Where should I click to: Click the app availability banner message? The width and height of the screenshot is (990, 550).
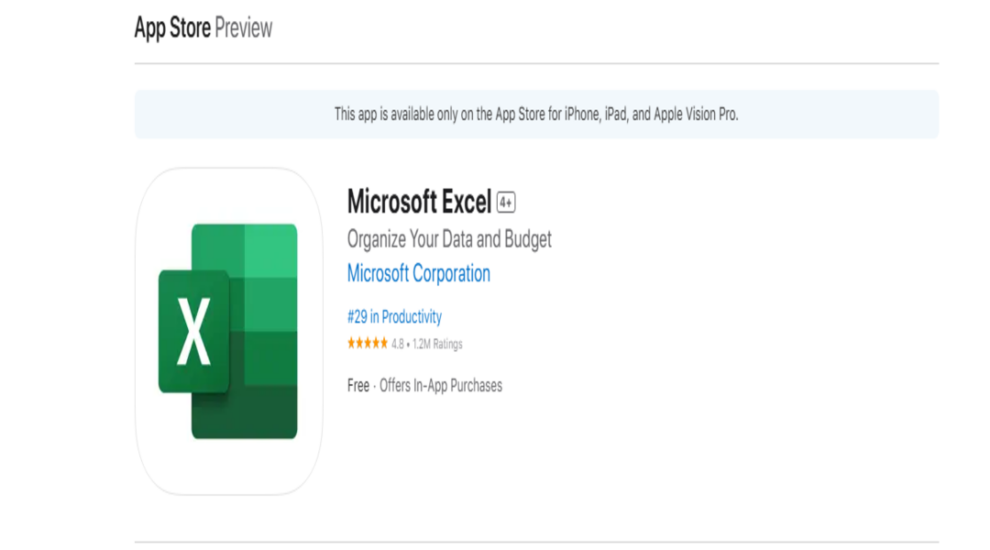tap(536, 114)
